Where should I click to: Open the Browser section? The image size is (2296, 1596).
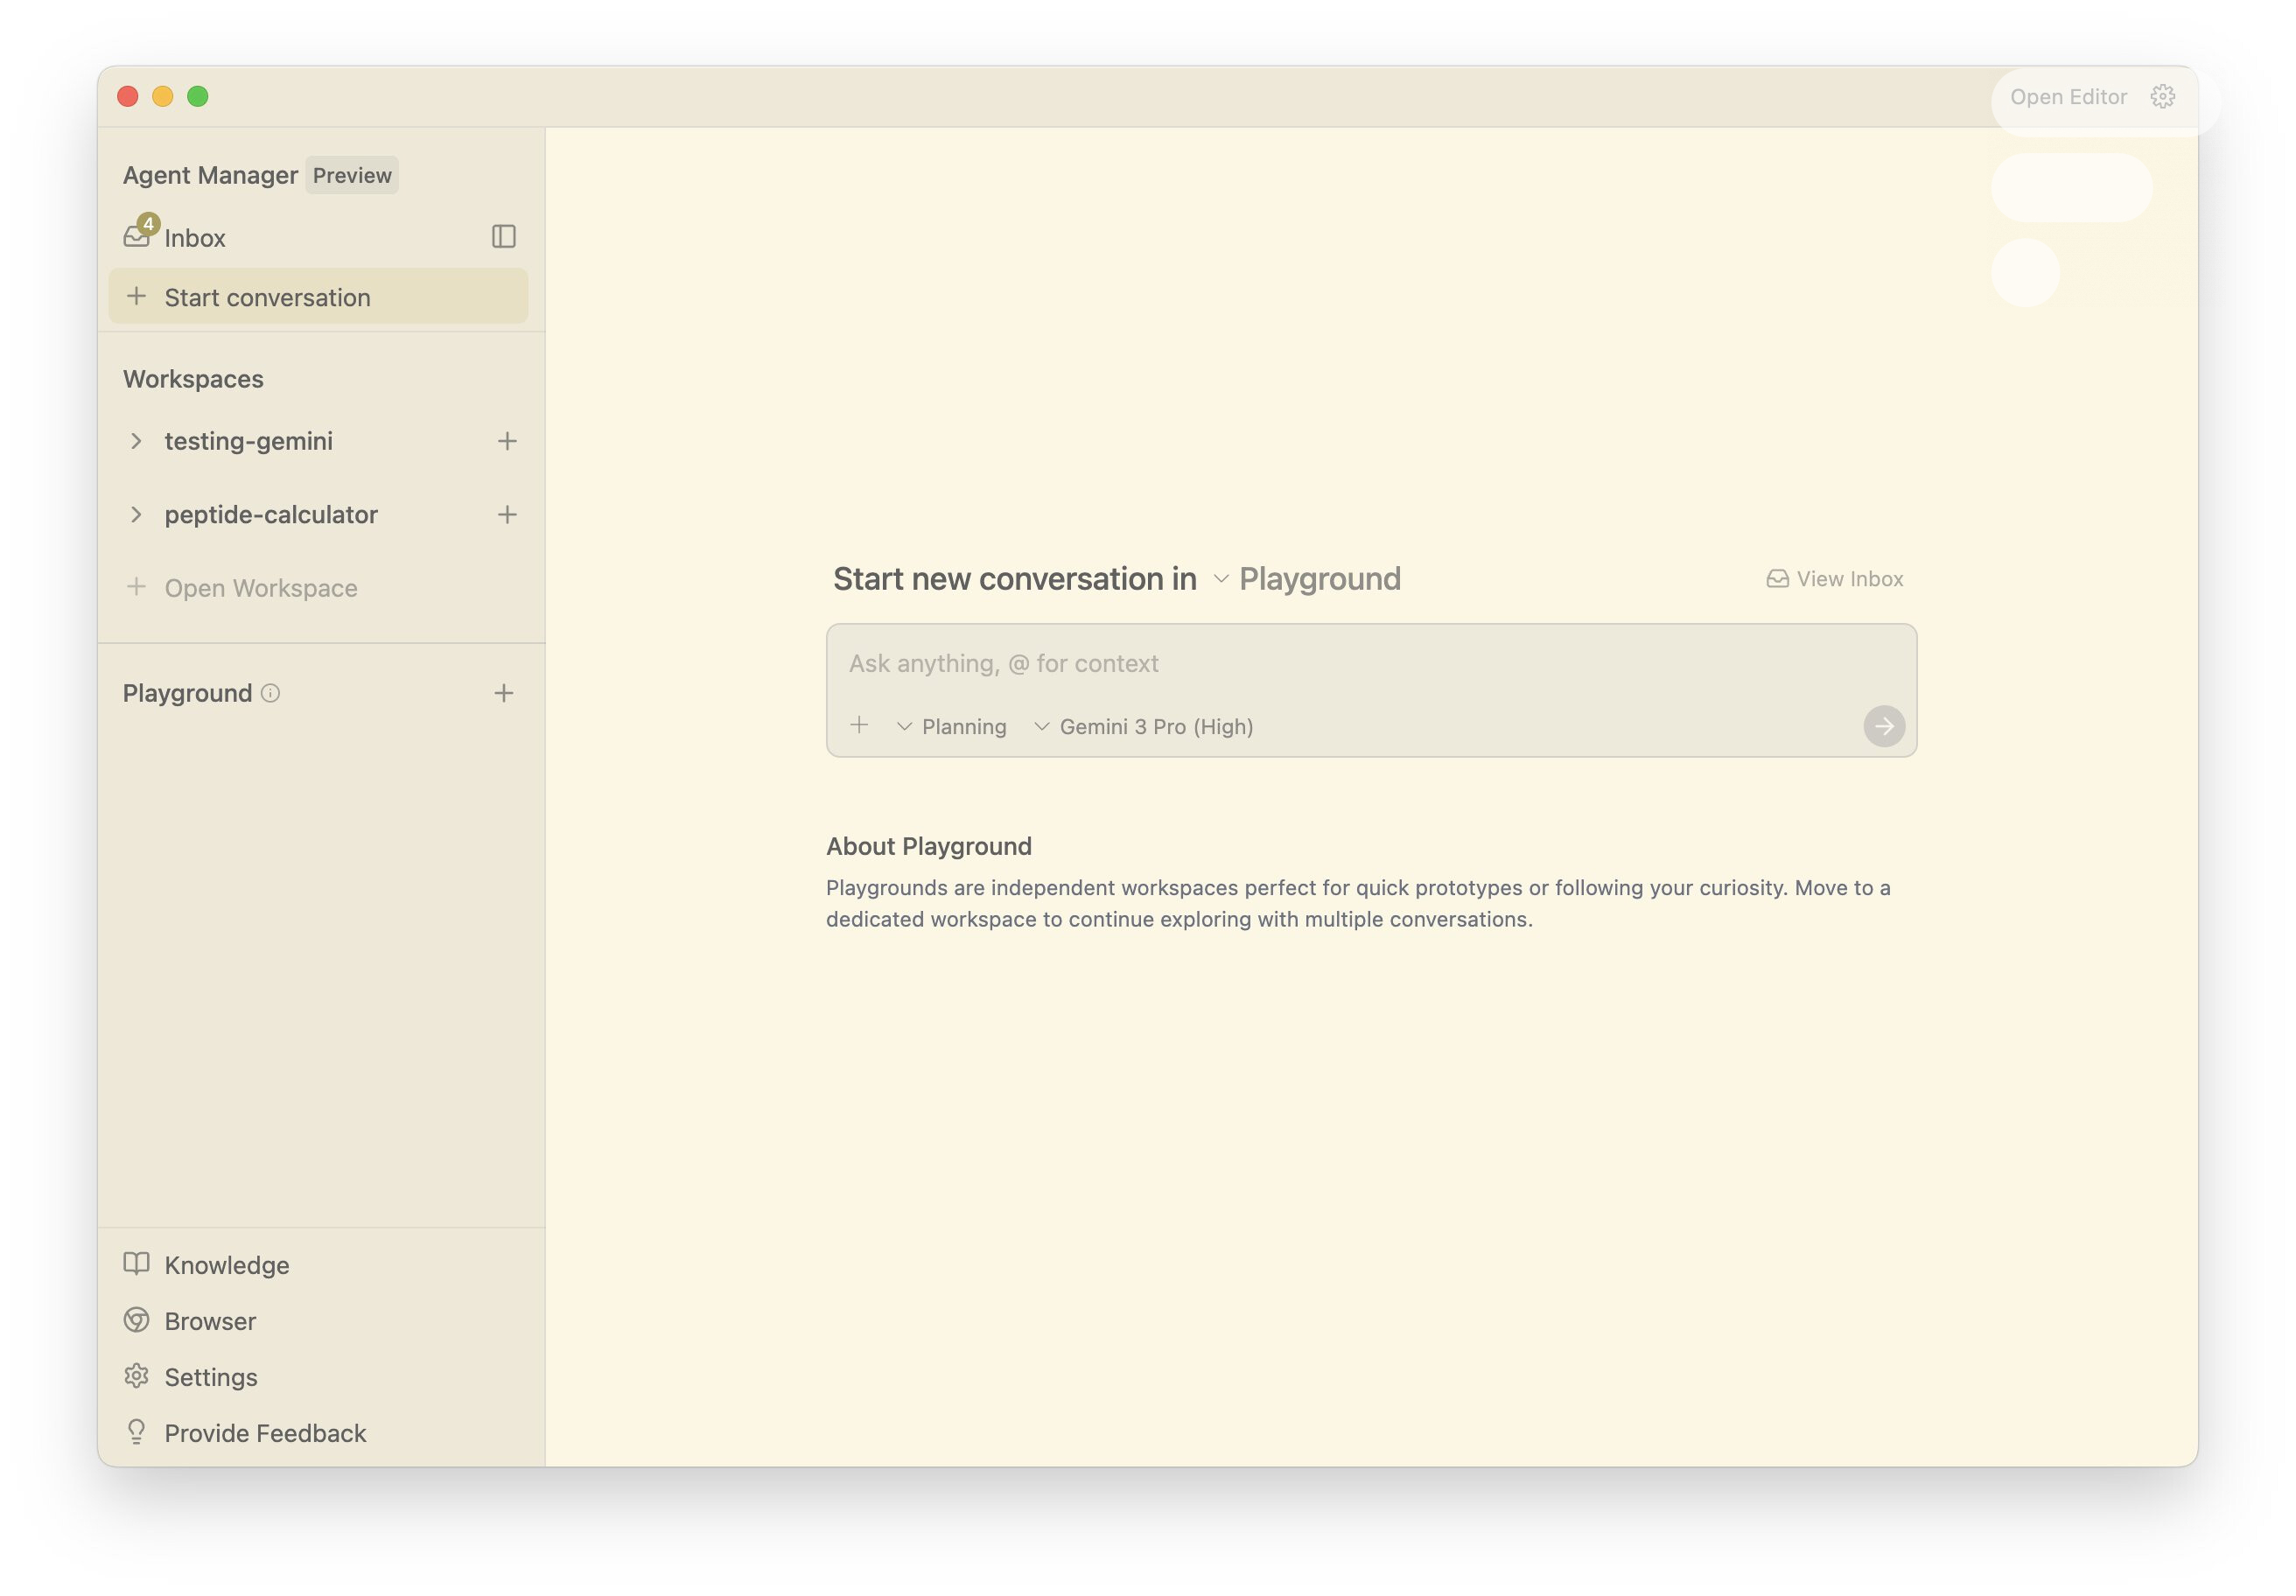pyautogui.click(x=210, y=1321)
